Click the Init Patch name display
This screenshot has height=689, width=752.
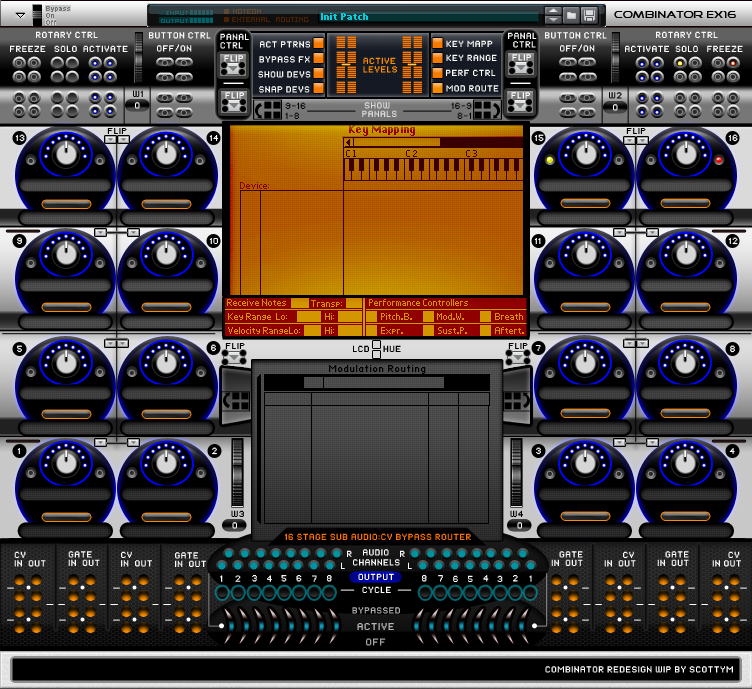coord(429,17)
